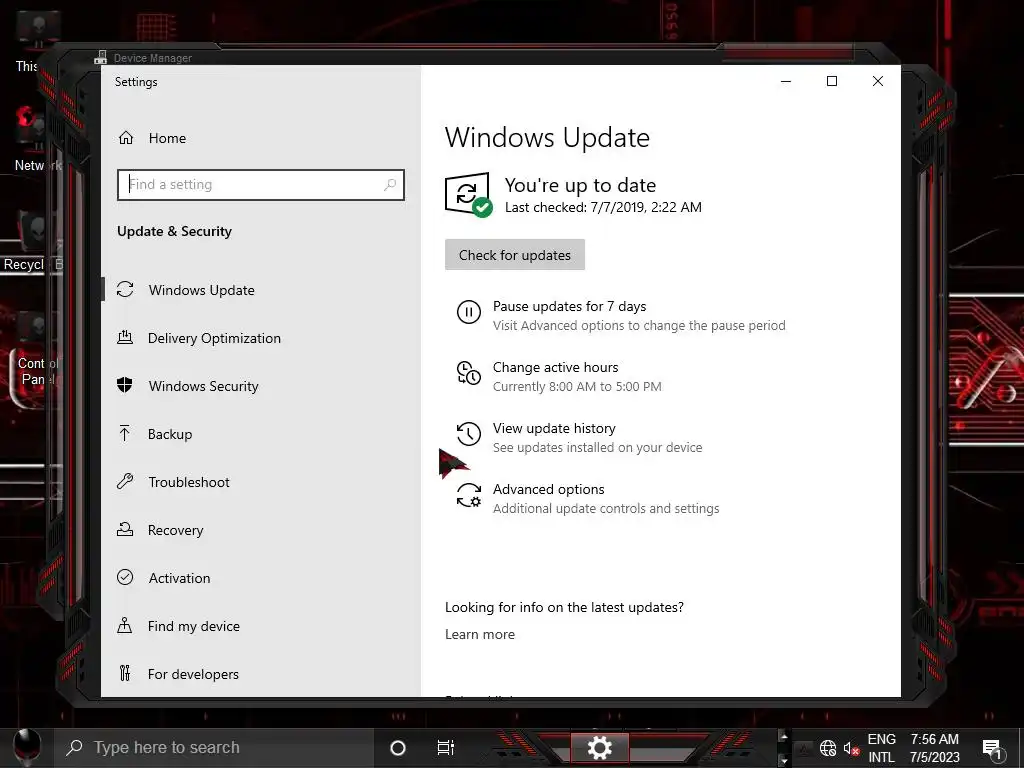Image resolution: width=1024 pixels, height=768 pixels.
Task: Click the Device Manager window title bar text
Action: (x=153, y=58)
